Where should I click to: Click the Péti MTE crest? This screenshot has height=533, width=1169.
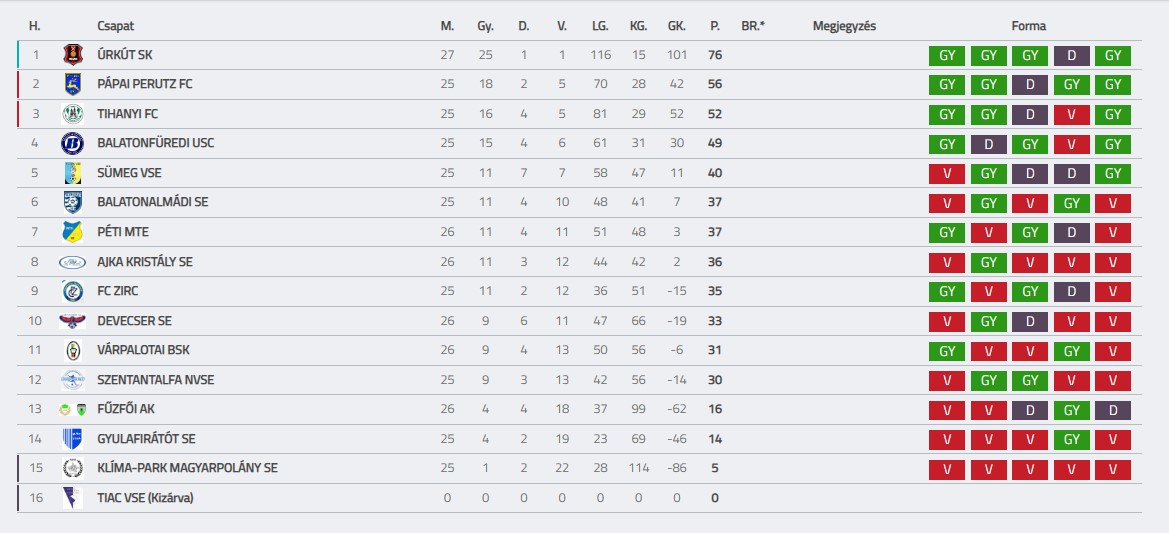pos(72,232)
